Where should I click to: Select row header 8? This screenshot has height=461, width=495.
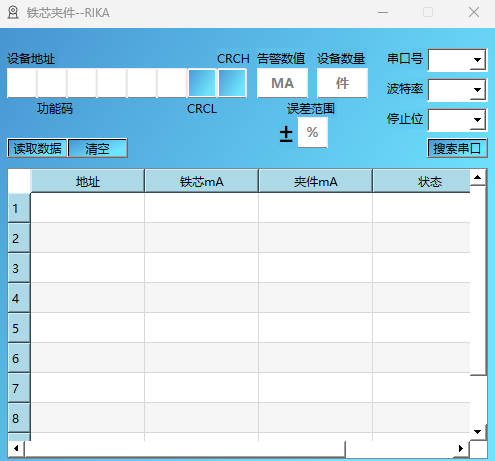(19, 418)
